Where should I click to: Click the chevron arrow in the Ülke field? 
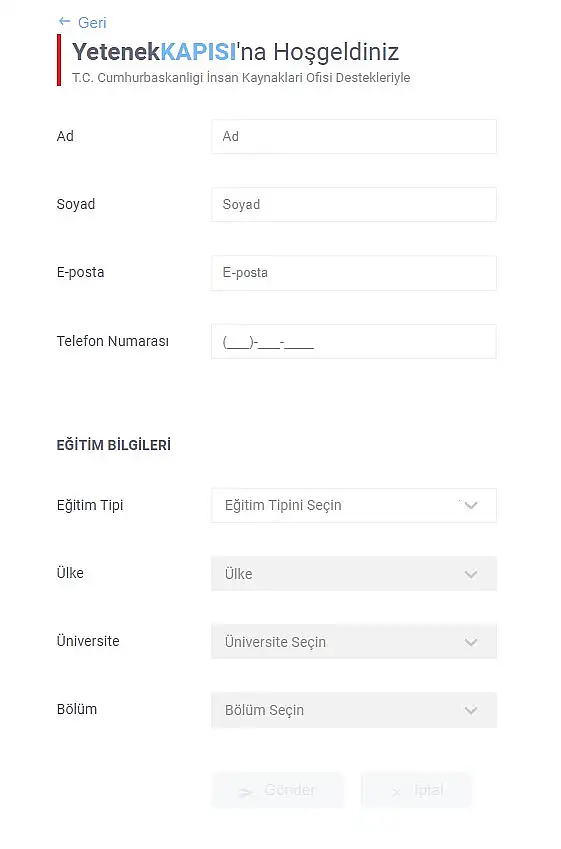[x=471, y=574]
